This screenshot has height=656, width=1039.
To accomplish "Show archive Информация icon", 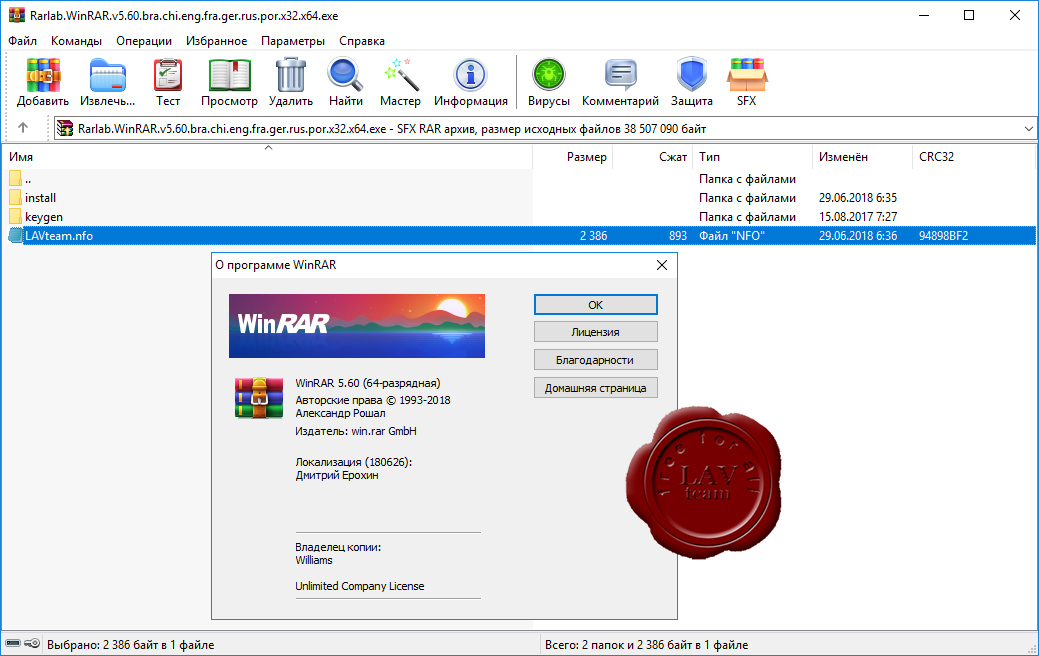I will 470,75.
